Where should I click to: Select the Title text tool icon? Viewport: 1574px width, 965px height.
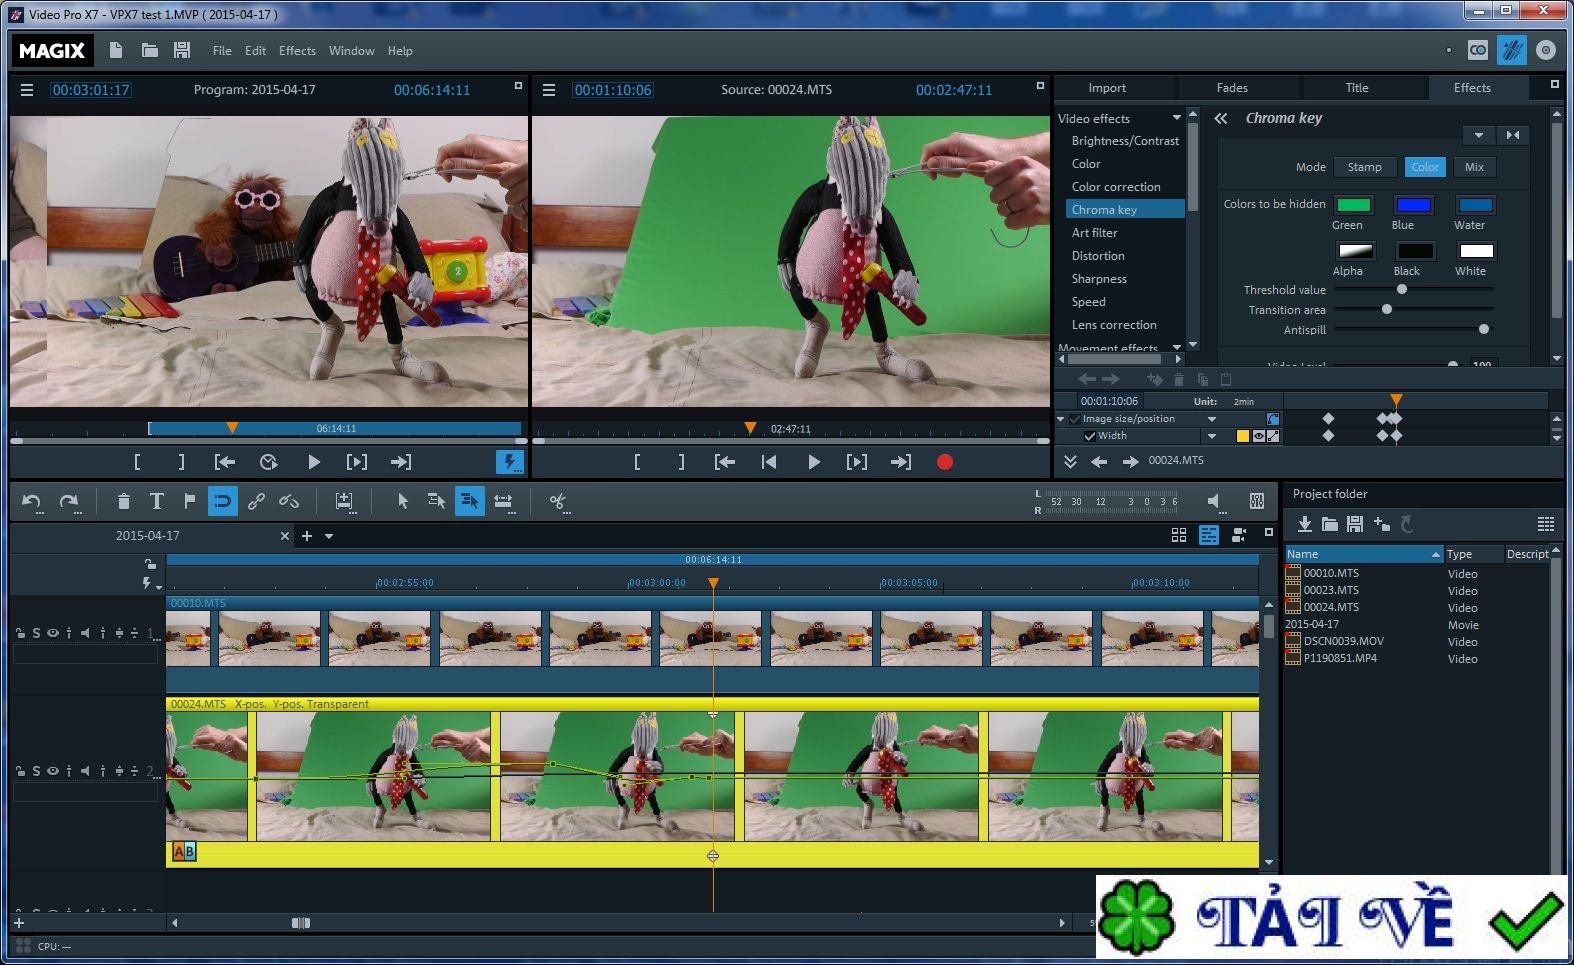tap(156, 501)
